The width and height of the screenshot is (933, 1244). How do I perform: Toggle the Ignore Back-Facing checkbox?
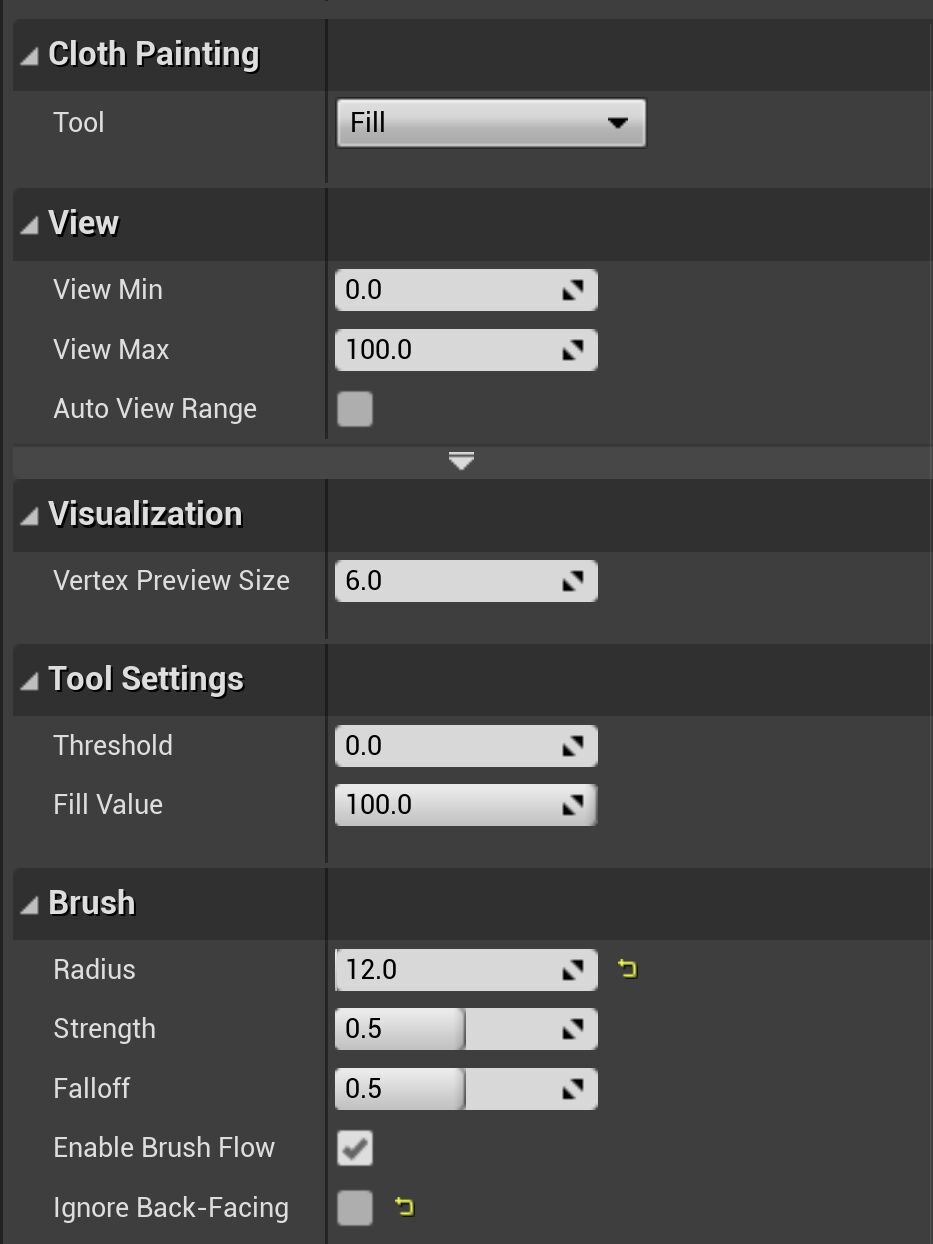[355, 1208]
